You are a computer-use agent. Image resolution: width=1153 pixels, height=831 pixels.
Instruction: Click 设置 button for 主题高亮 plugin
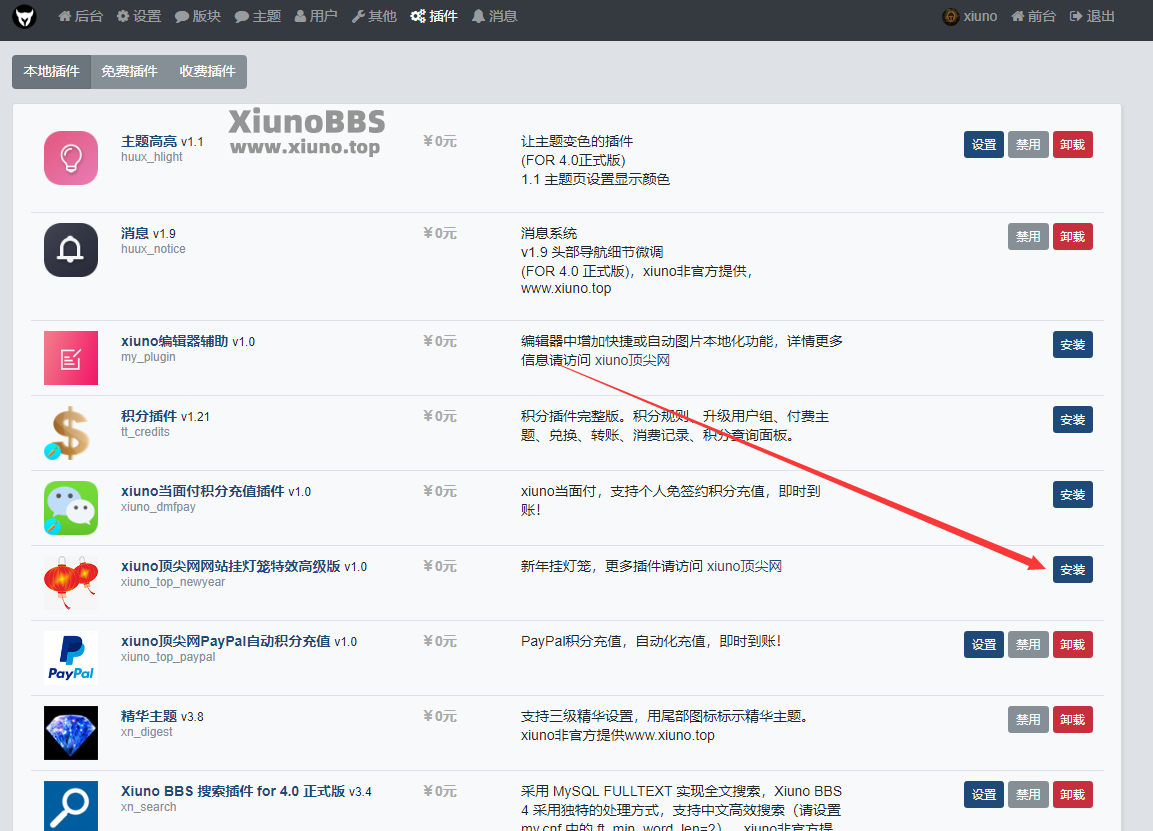point(984,145)
